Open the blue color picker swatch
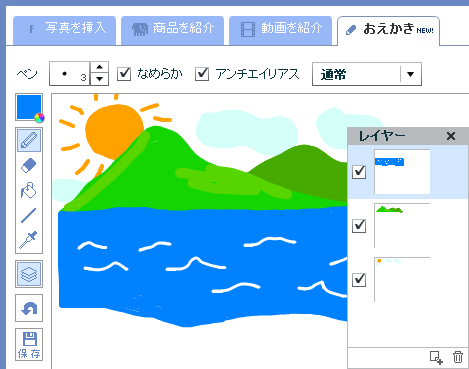This screenshot has width=469, height=369. [x=29, y=107]
